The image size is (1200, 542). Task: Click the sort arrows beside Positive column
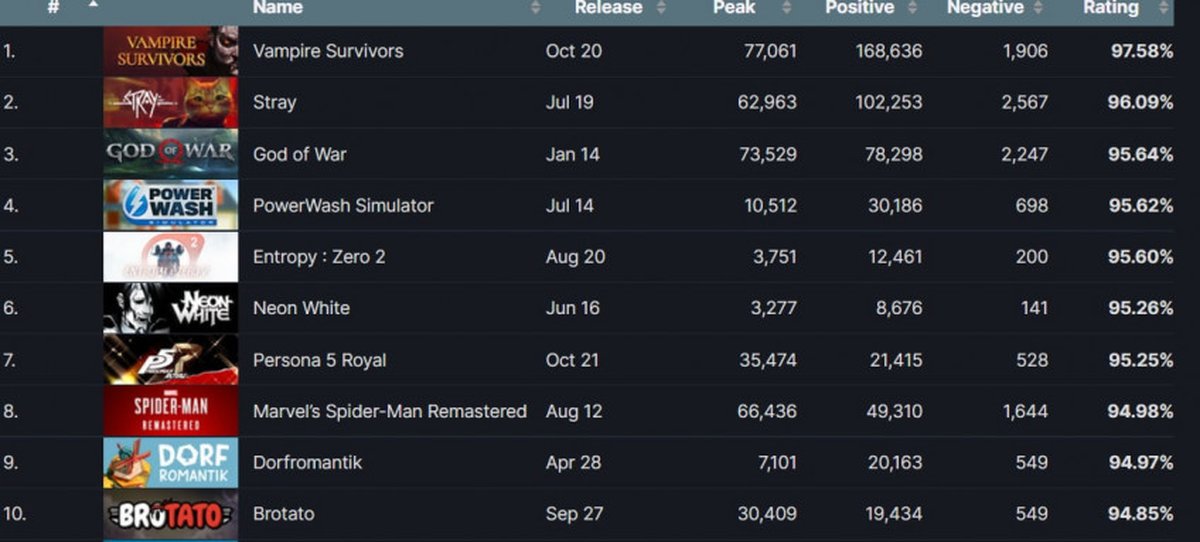[914, 8]
